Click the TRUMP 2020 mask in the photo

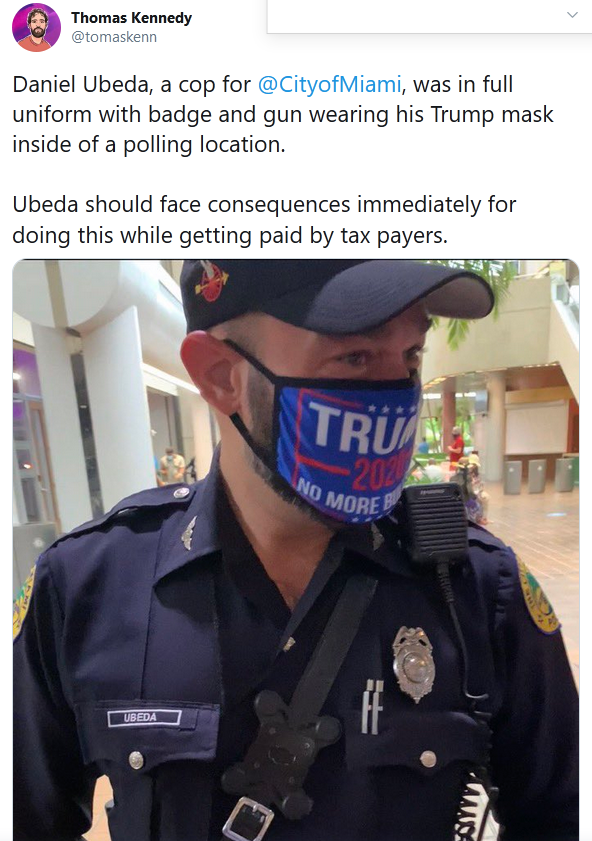click(347, 446)
